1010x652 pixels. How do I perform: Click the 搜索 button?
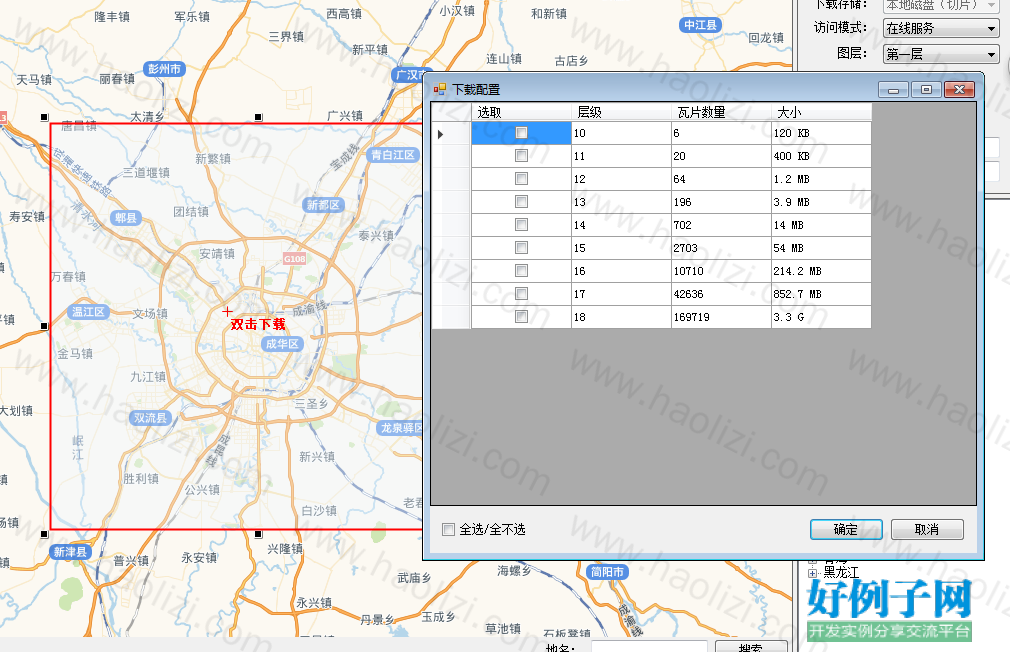751,646
